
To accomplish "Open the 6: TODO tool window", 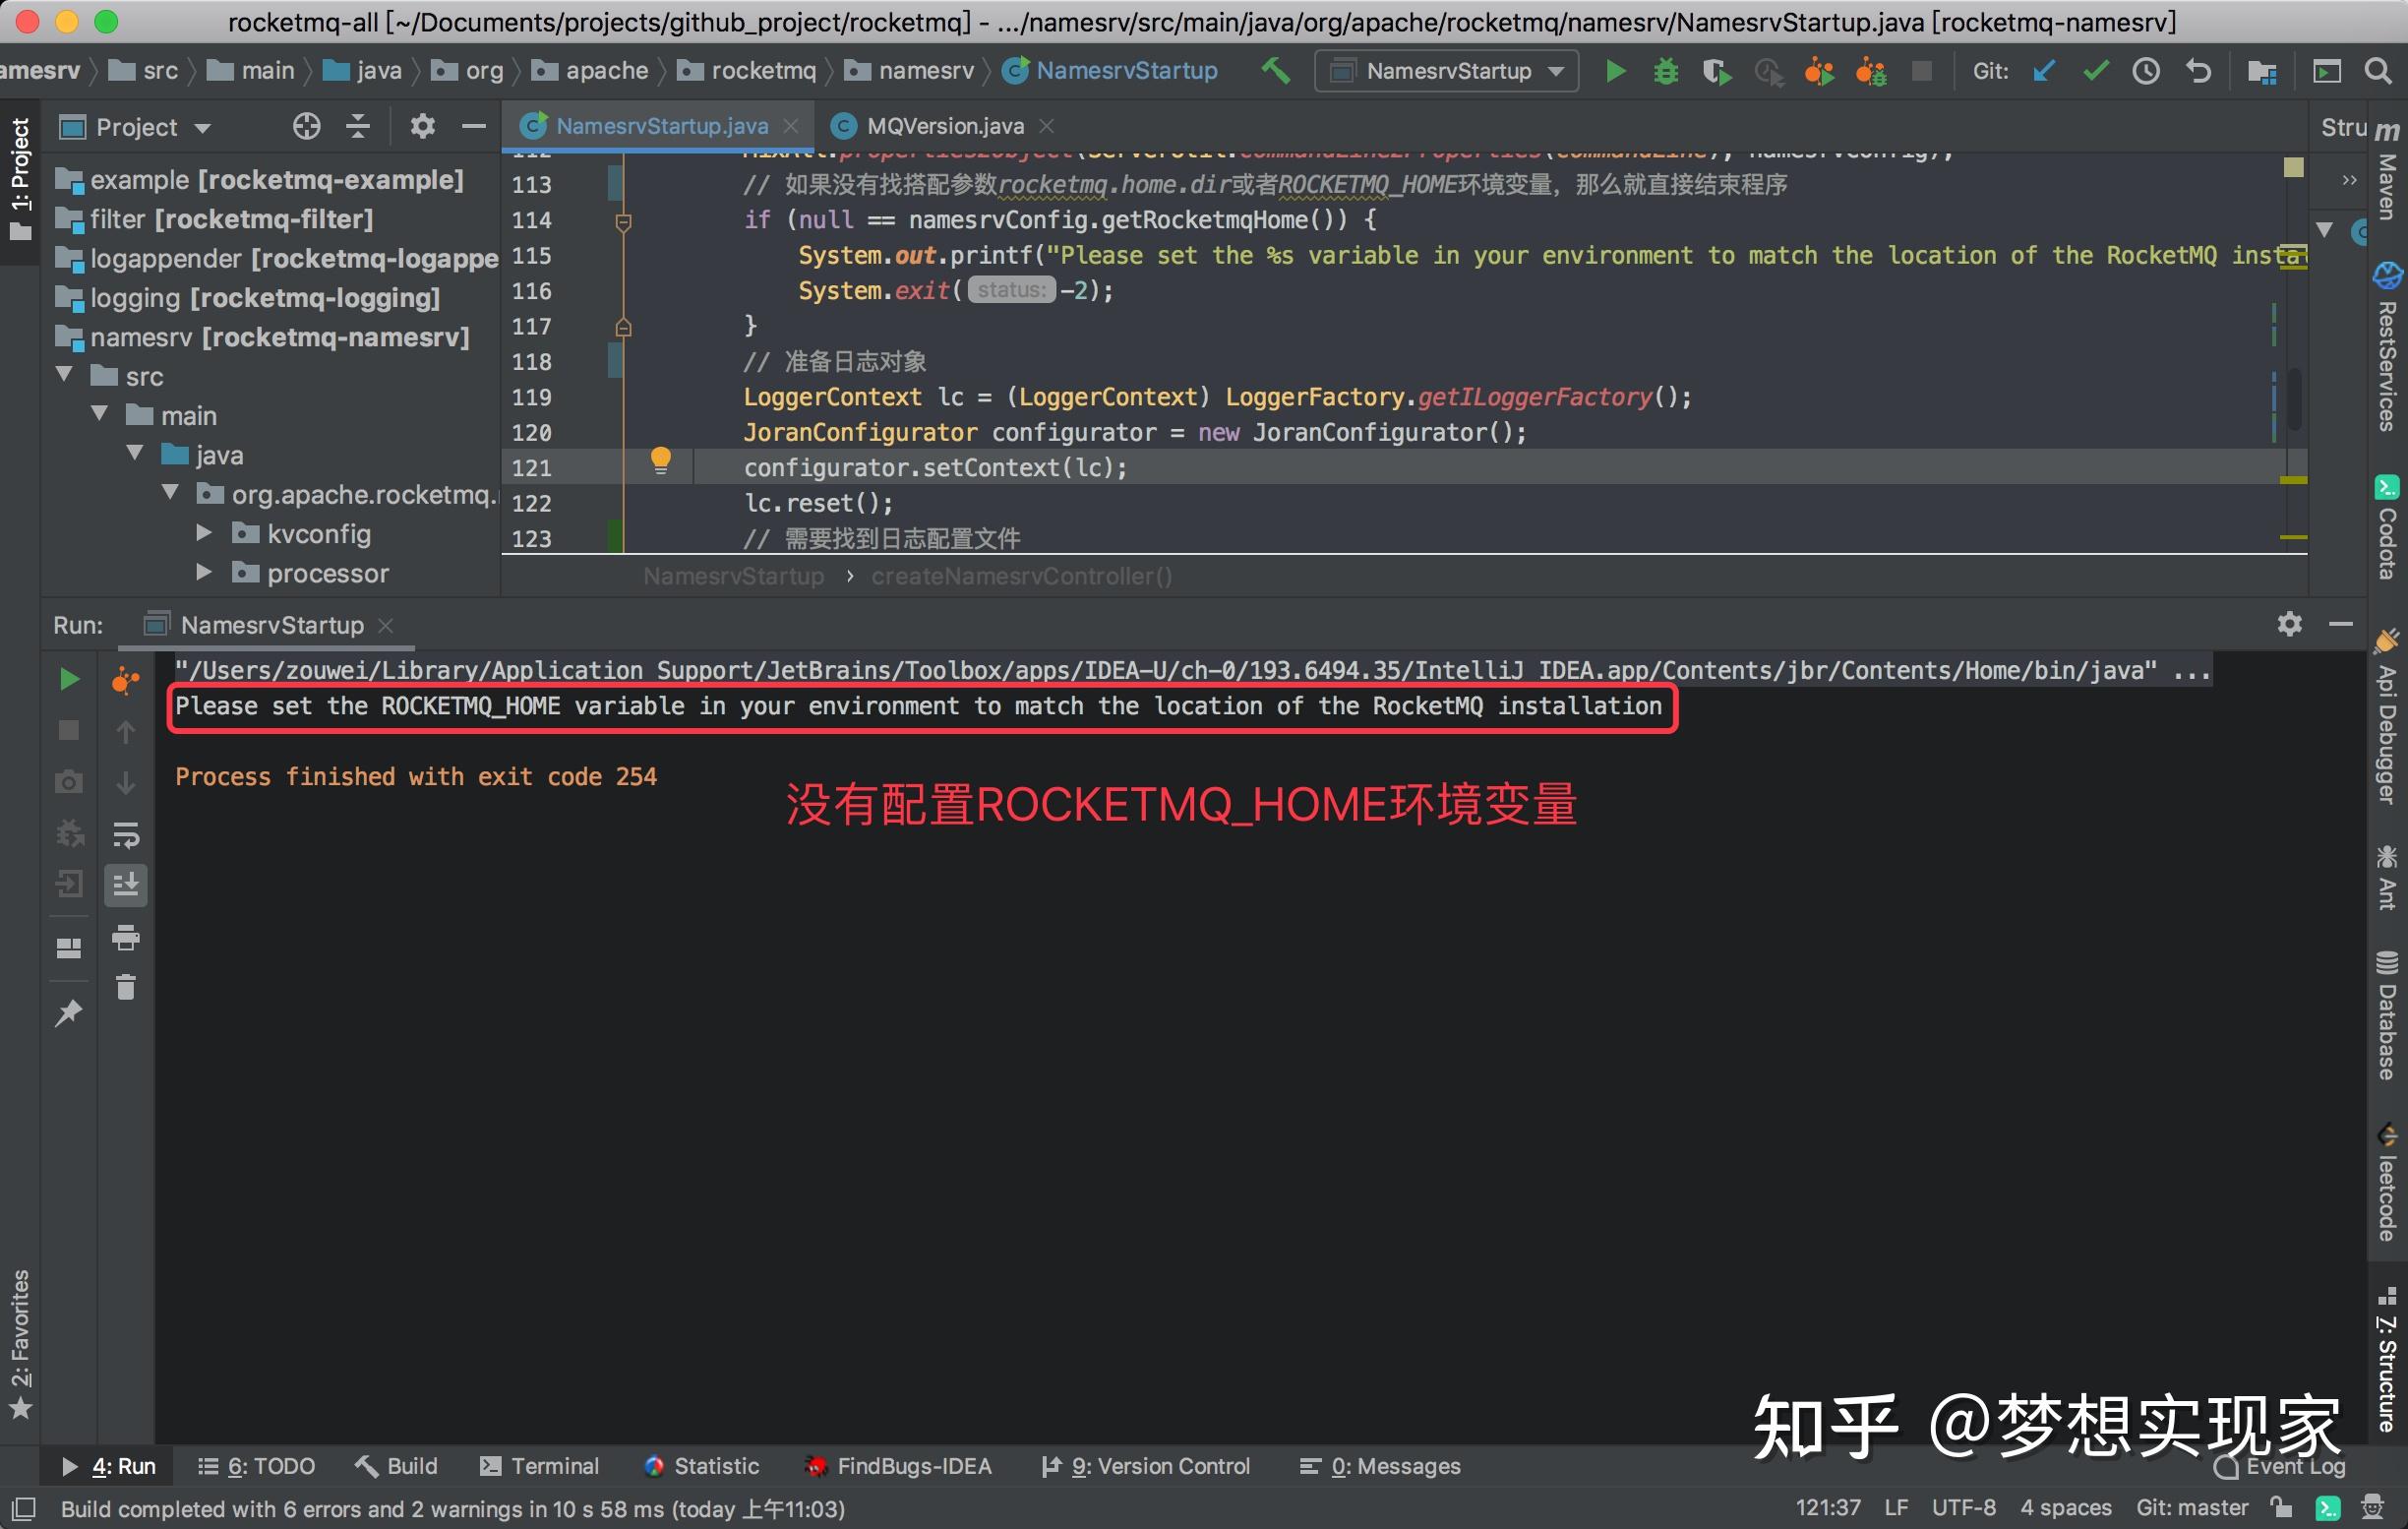I will pos(256,1466).
